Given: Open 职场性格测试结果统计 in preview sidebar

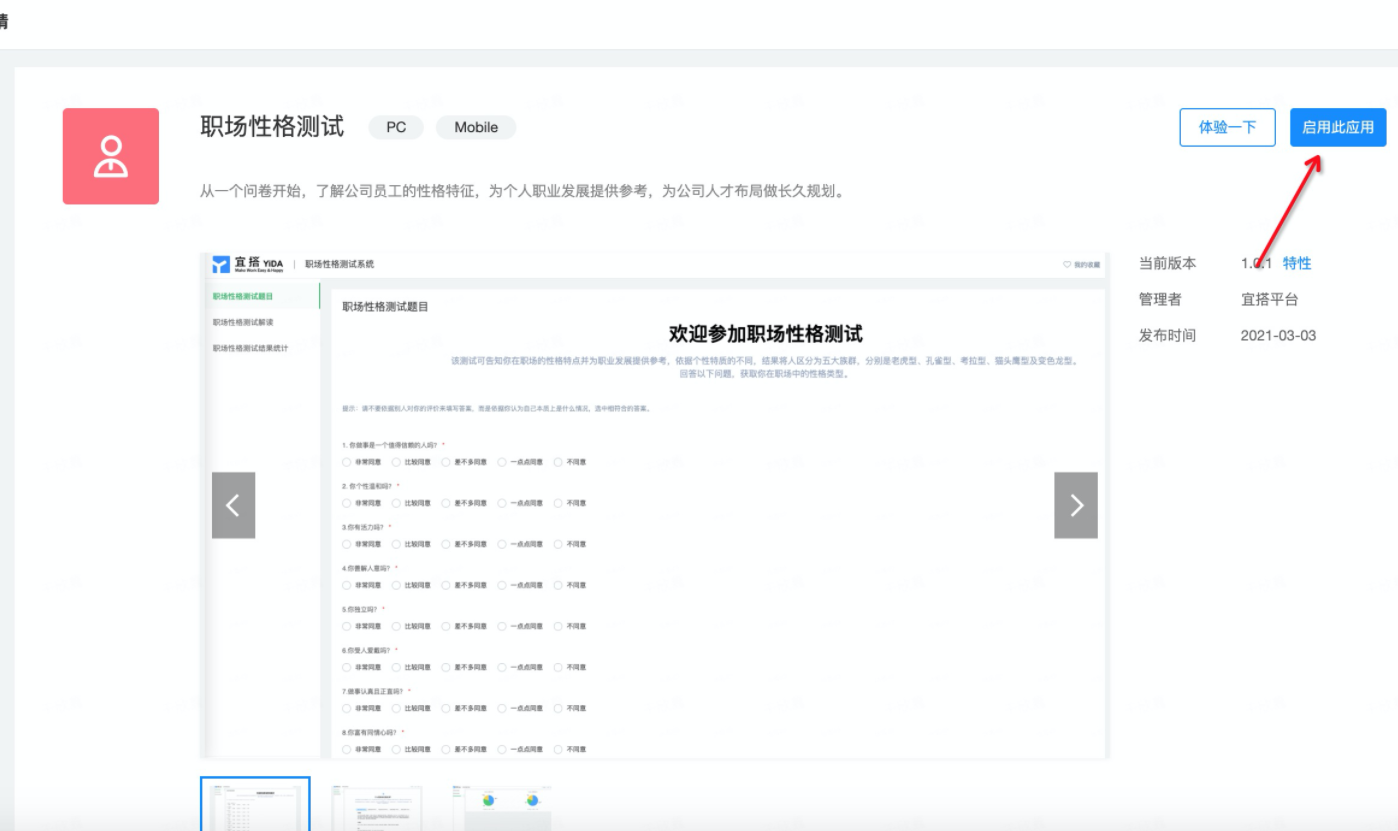Looking at the screenshot, I should click(250, 348).
